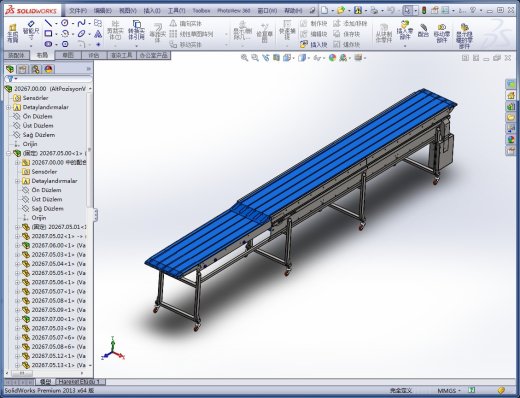The height and width of the screenshot is (398, 520).
Task: Select the Line sketch tool
Action: 48,23
